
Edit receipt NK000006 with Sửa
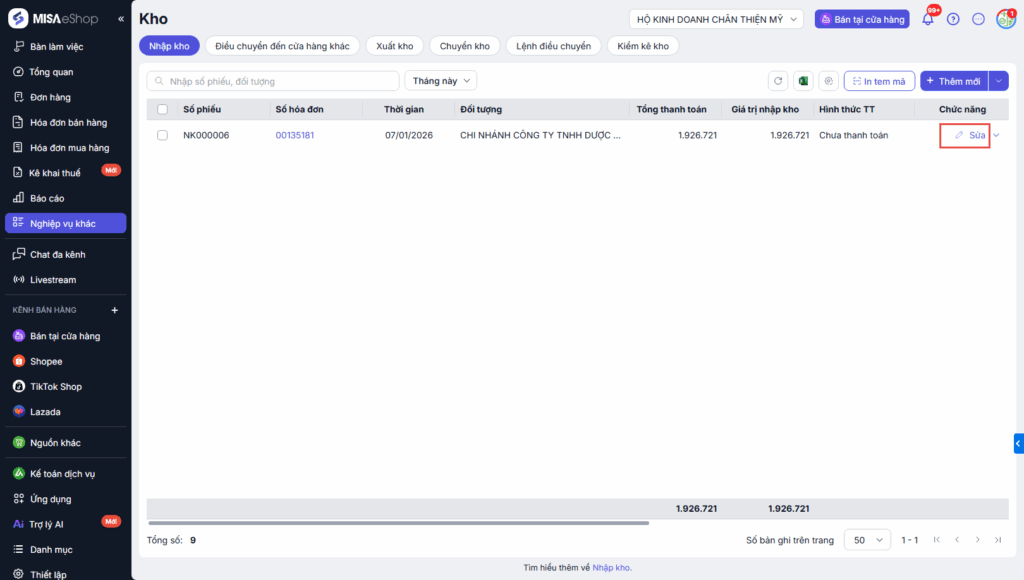(x=970, y=135)
